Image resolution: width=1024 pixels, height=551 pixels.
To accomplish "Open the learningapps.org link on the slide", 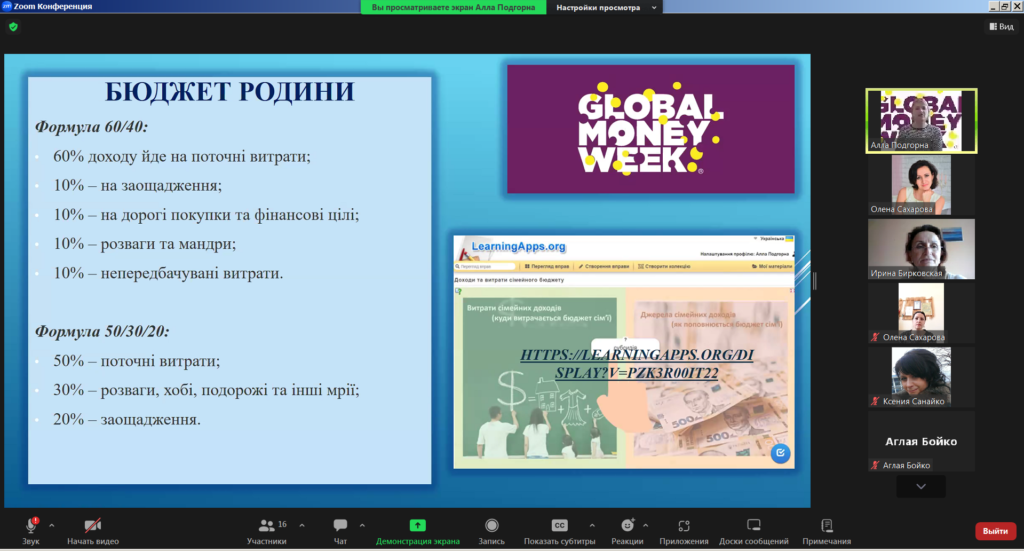I will (637, 364).
